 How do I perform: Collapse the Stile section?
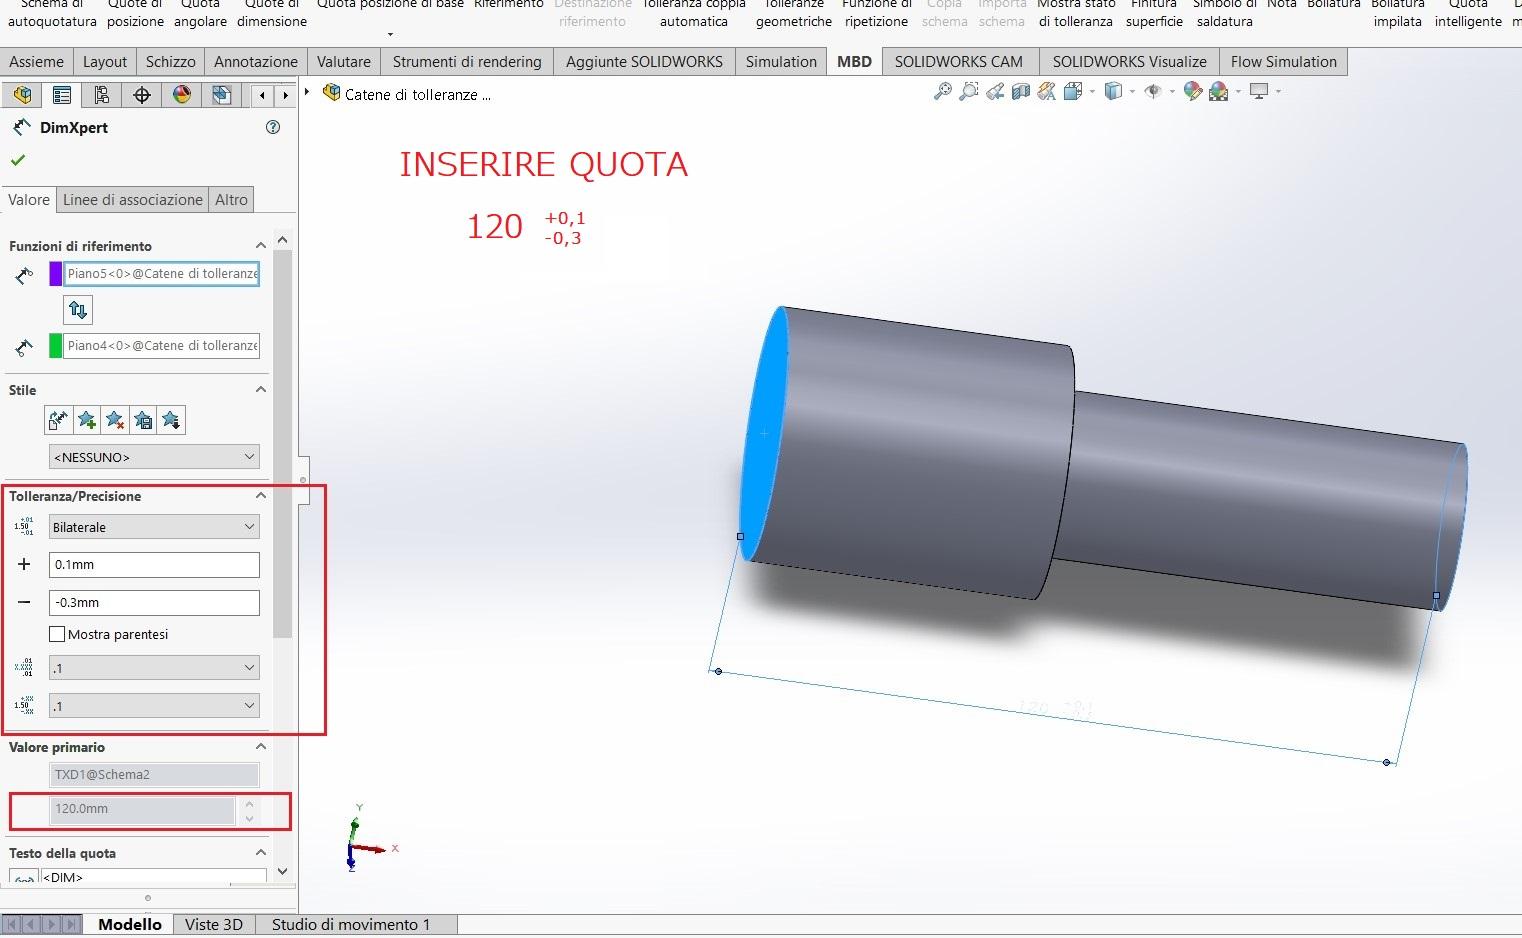261,390
